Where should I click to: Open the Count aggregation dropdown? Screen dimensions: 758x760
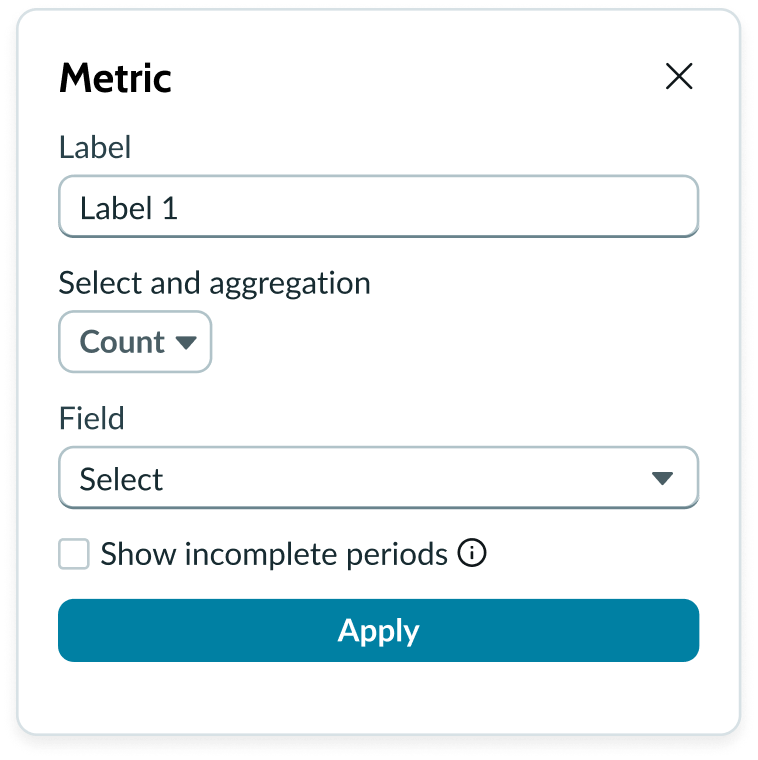pyautogui.click(x=135, y=342)
